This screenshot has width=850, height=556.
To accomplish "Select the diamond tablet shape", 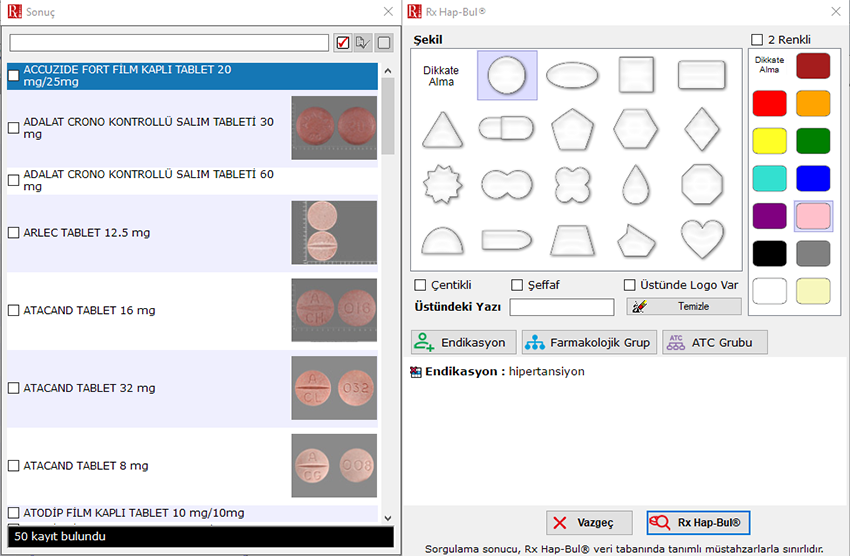I will (702, 129).
